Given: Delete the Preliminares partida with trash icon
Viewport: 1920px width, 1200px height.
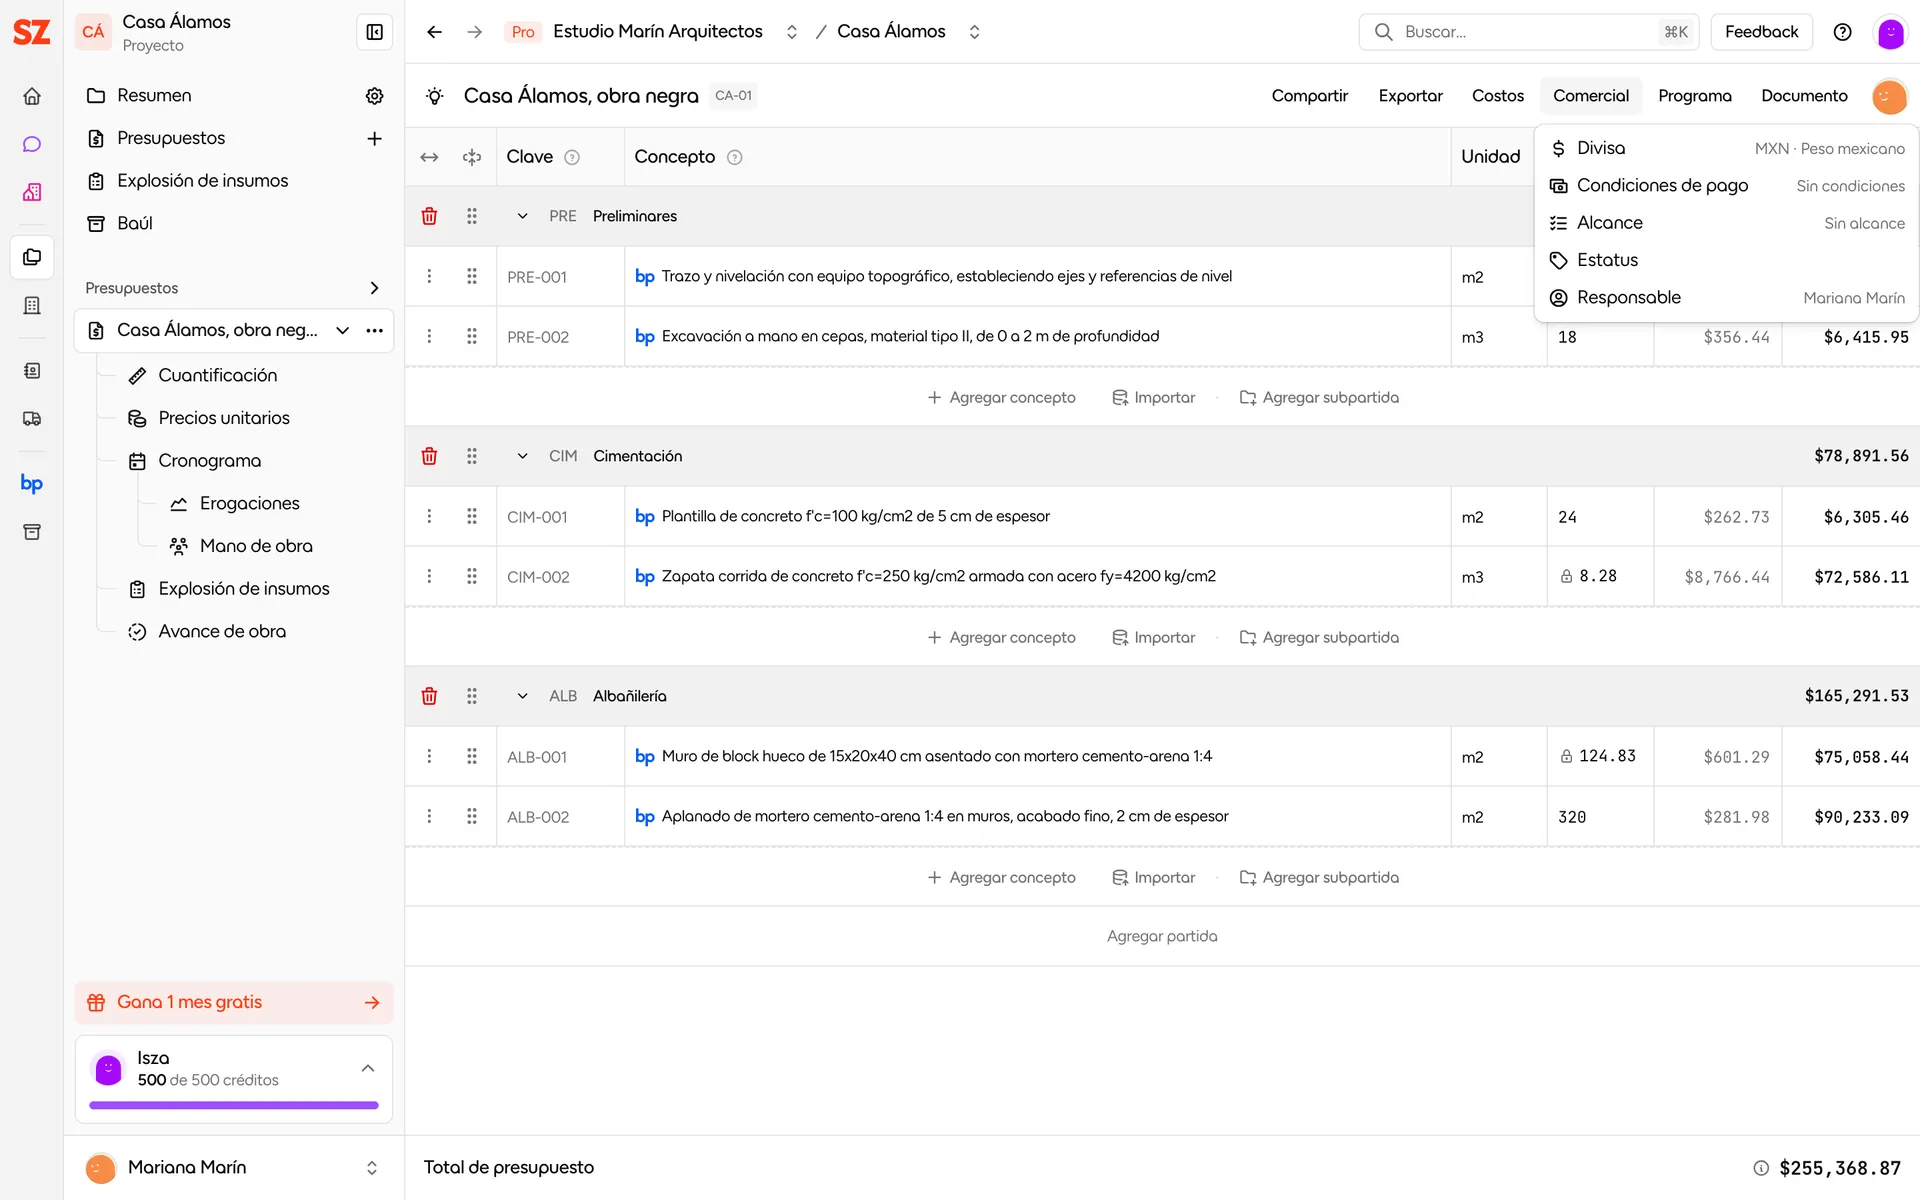Looking at the screenshot, I should pos(429,216).
